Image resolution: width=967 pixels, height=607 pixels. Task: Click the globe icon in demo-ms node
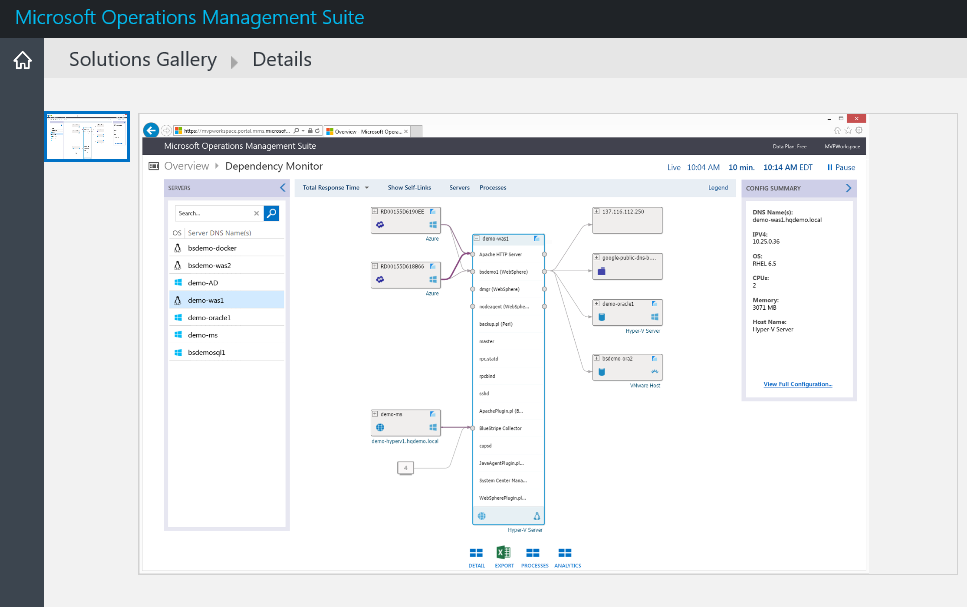coord(380,427)
